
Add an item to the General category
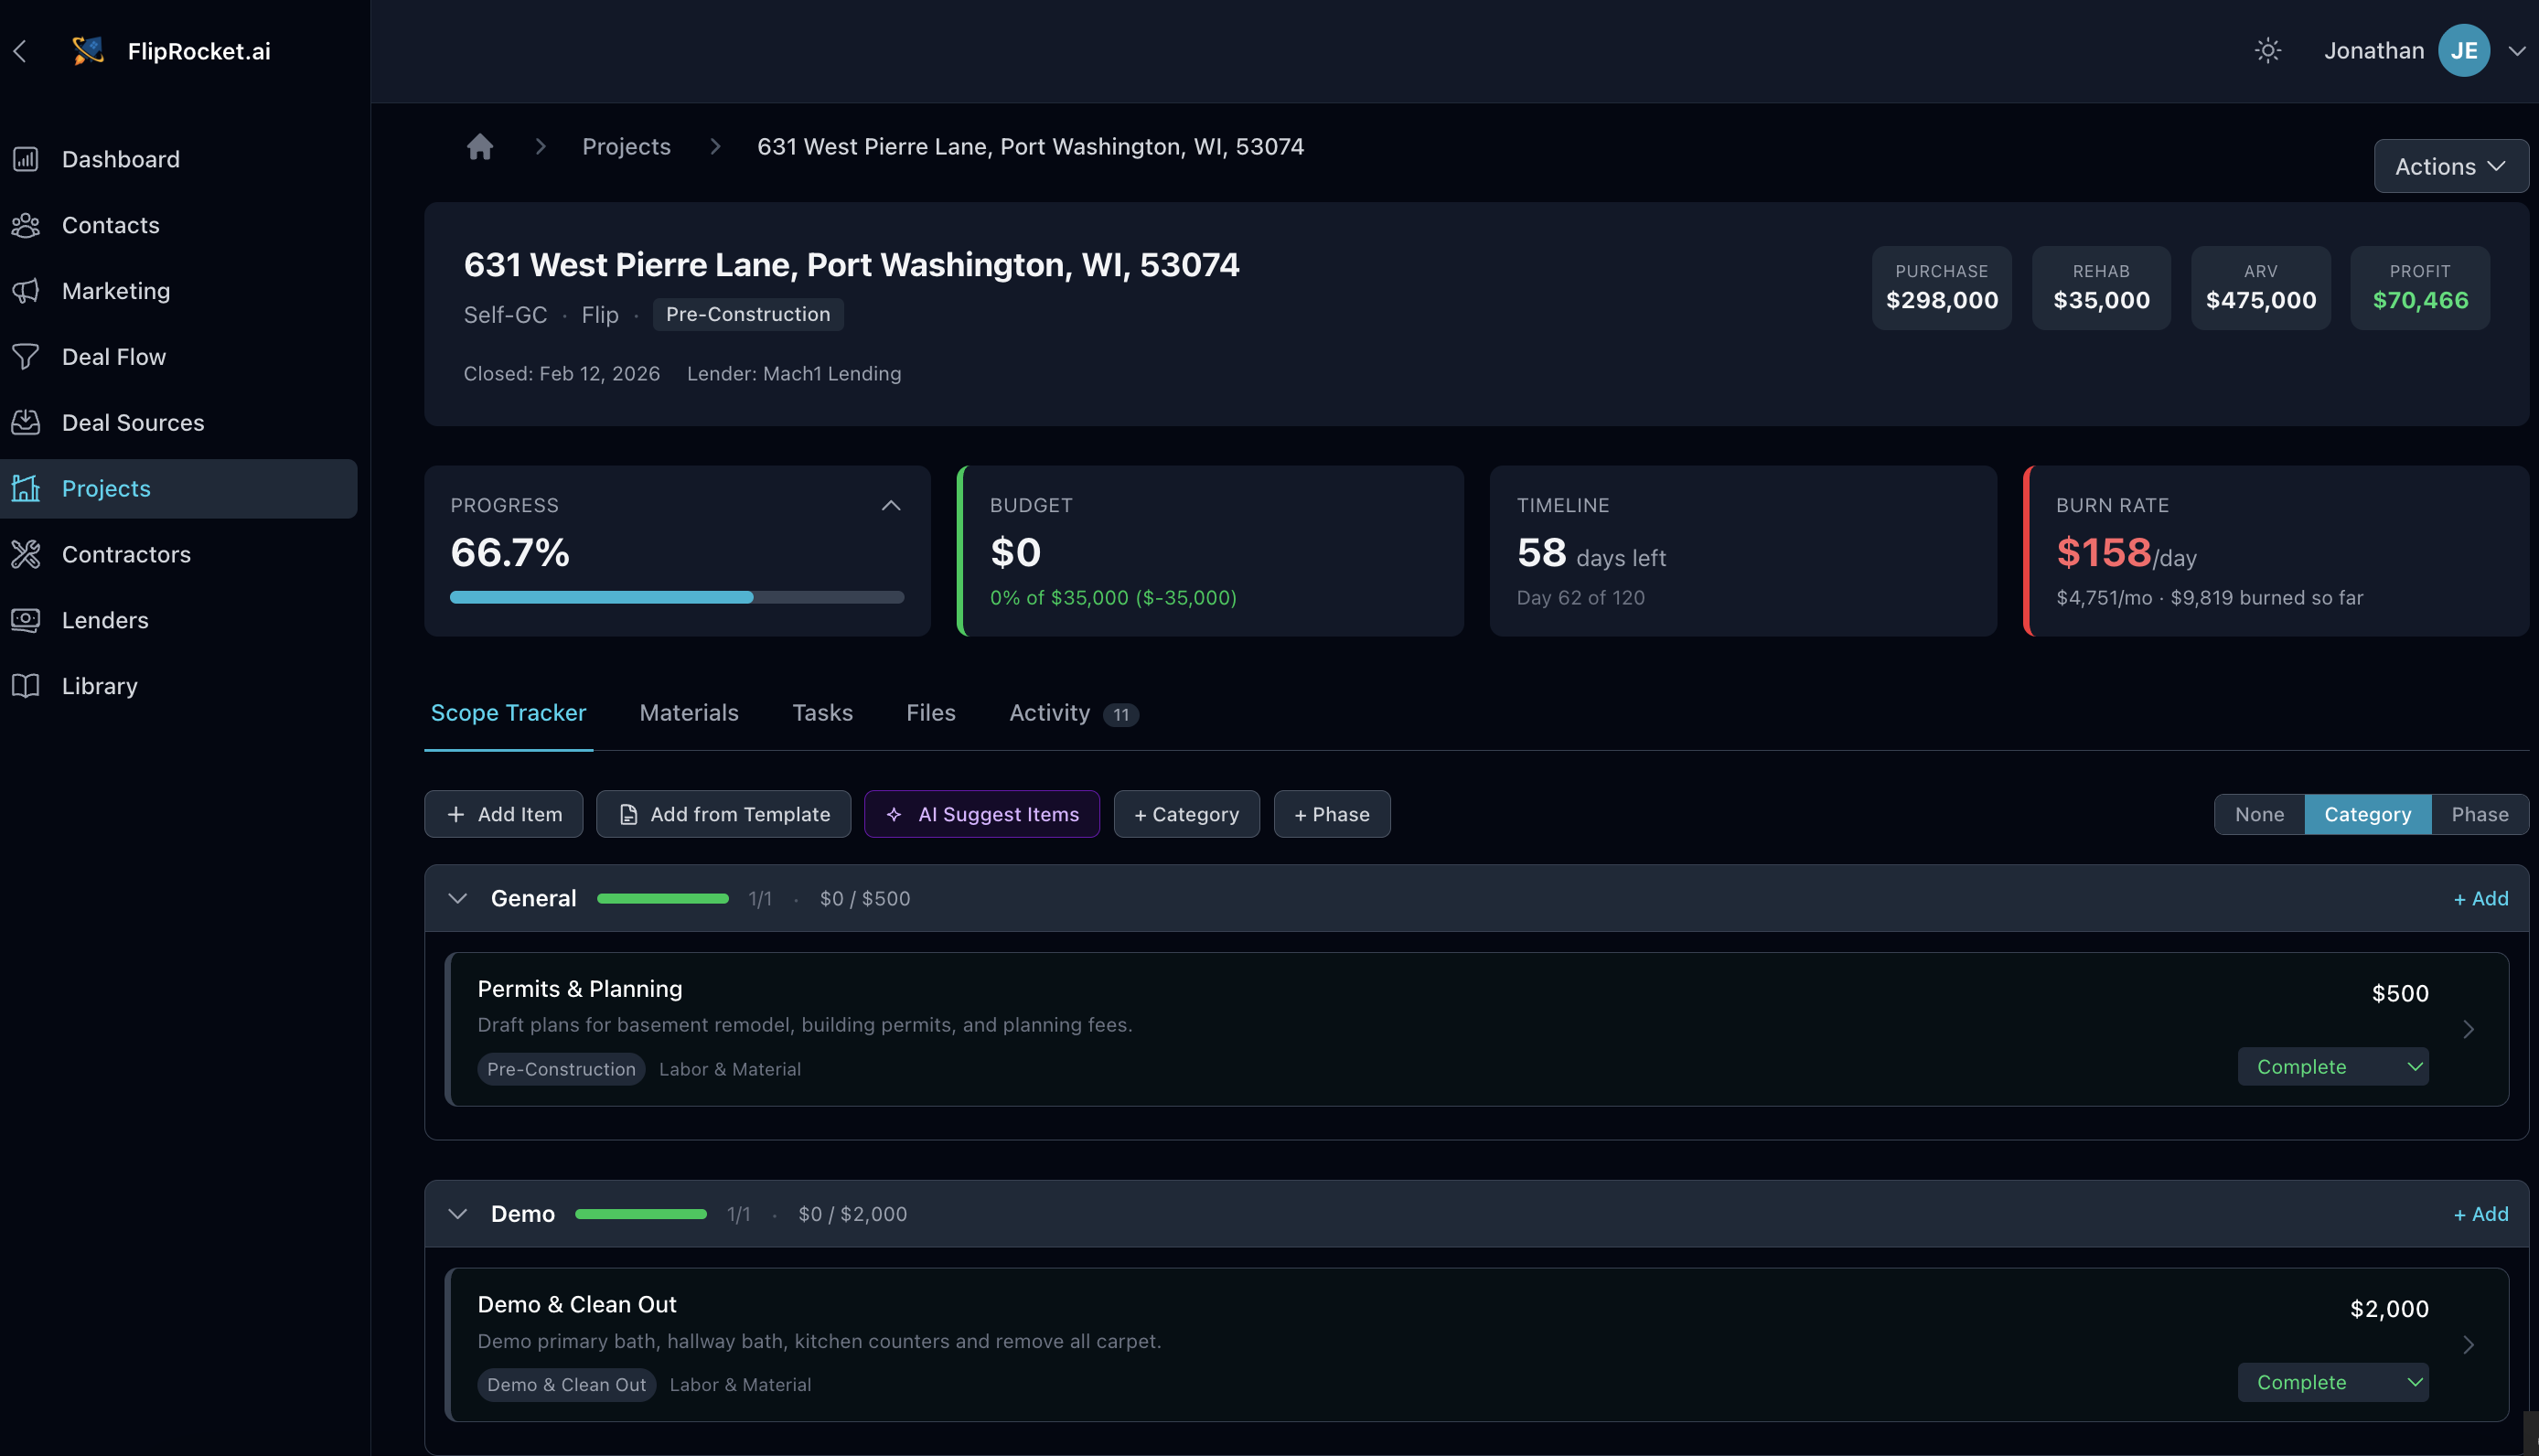click(2480, 897)
